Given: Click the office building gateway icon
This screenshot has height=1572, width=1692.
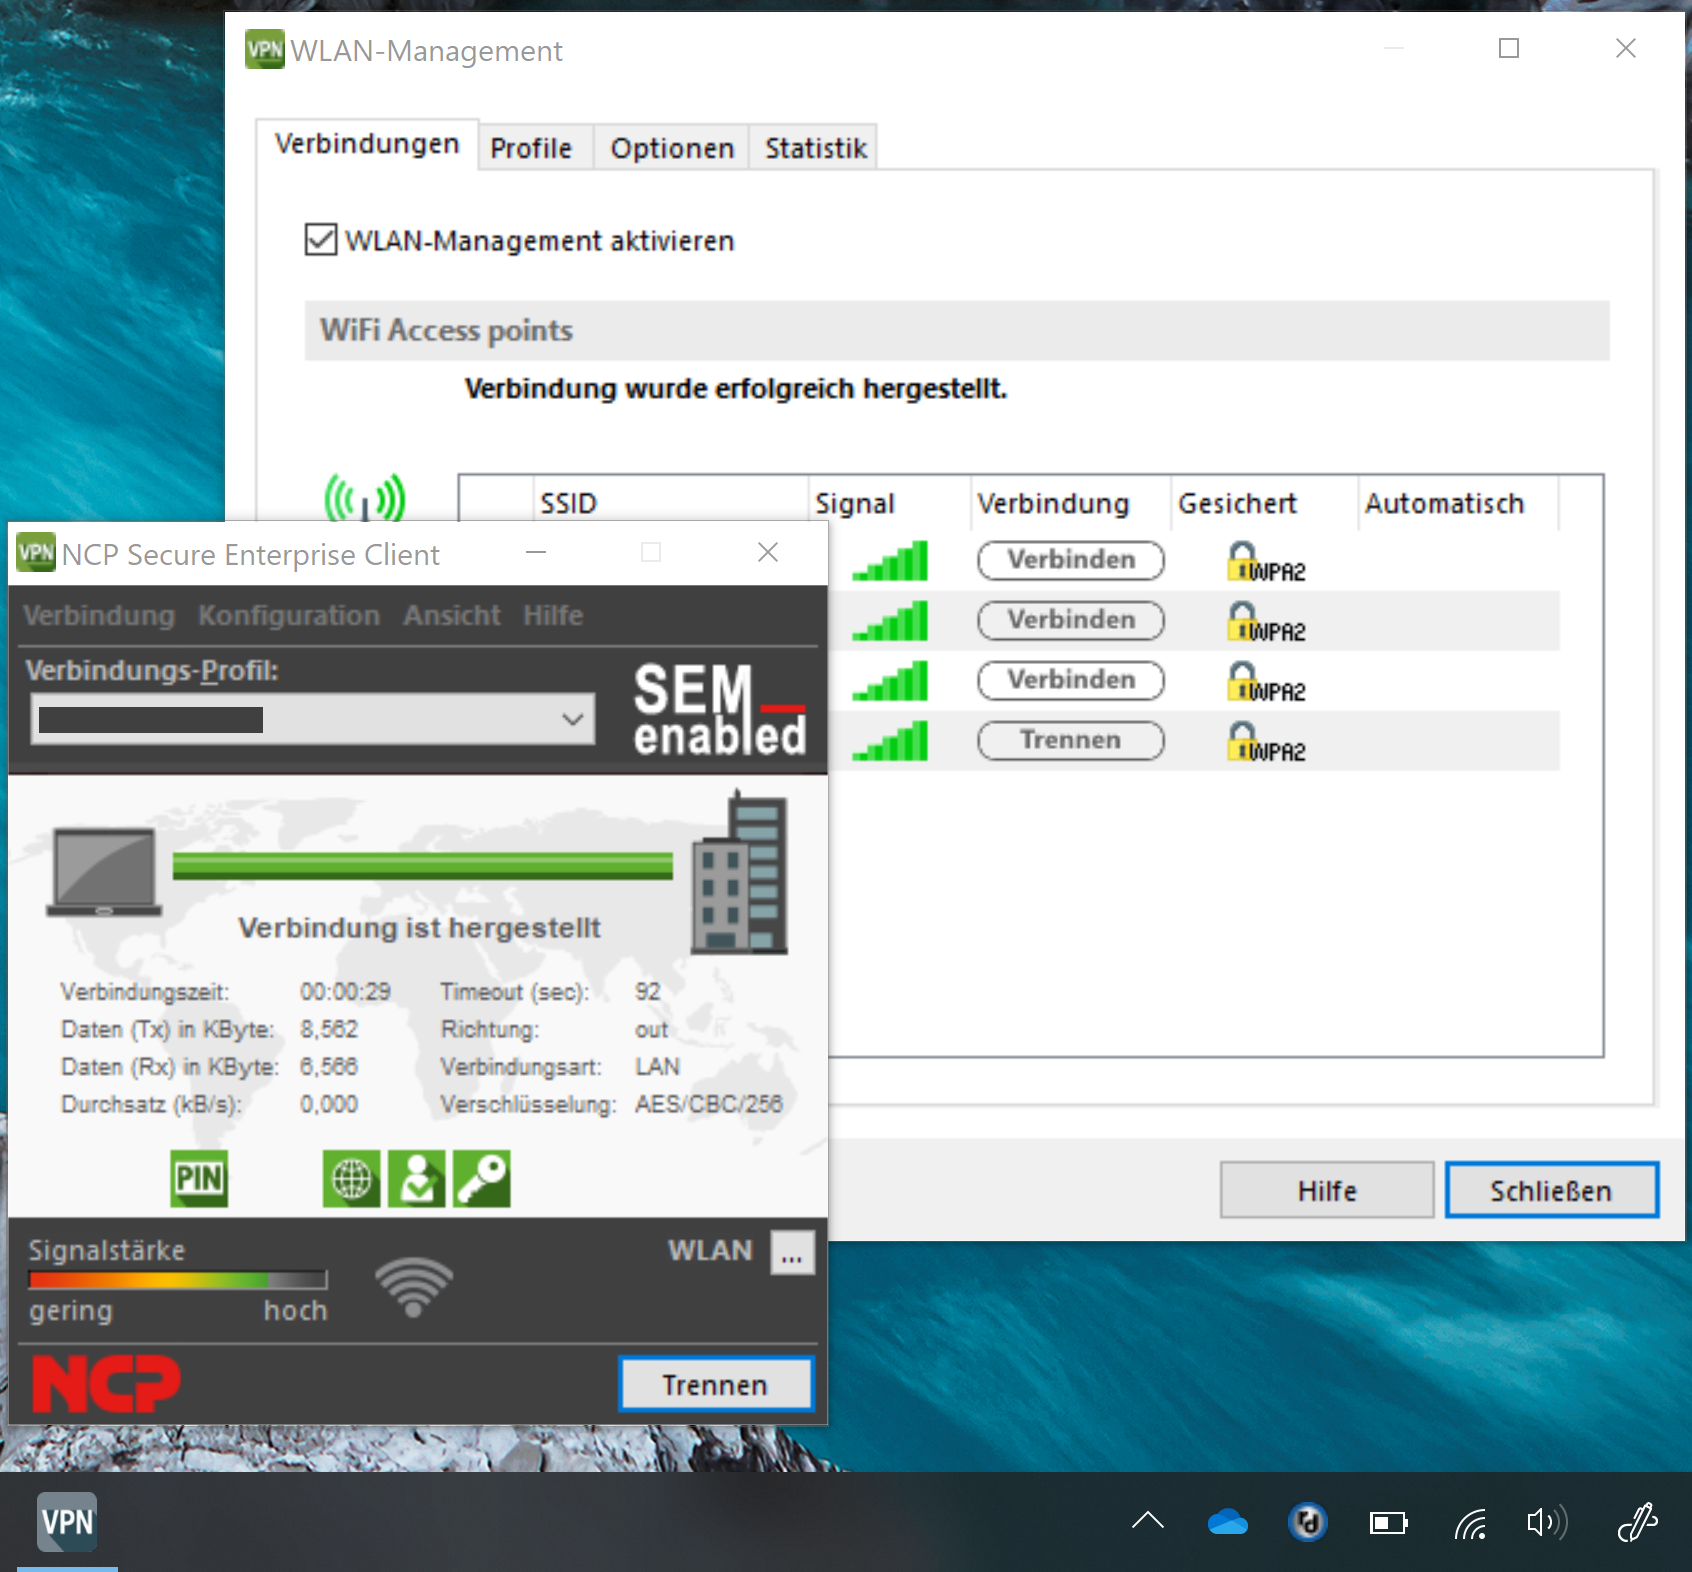Looking at the screenshot, I should pos(740,872).
